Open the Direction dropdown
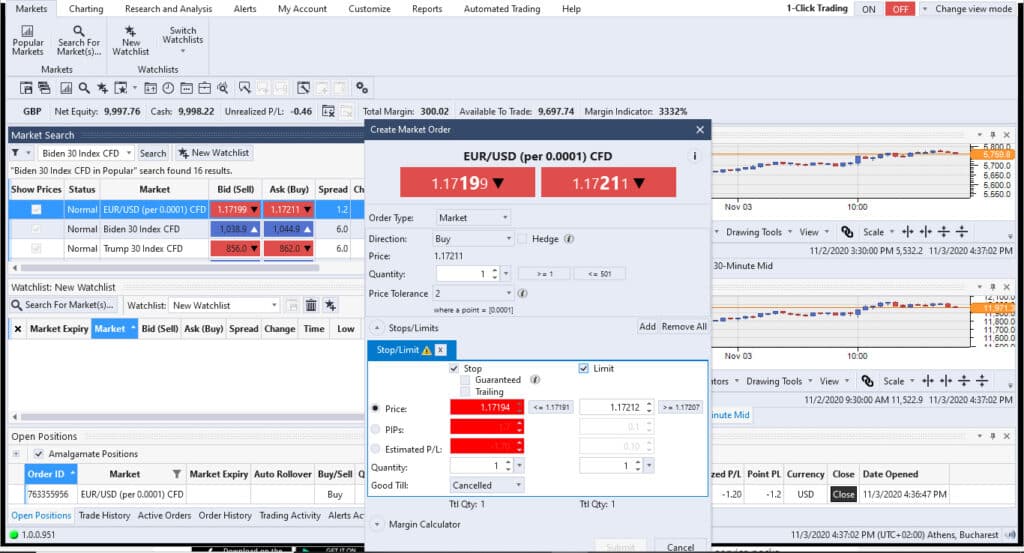Image resolution: width=1024 pixels, height=553 pixels. (x=473, y=239)
